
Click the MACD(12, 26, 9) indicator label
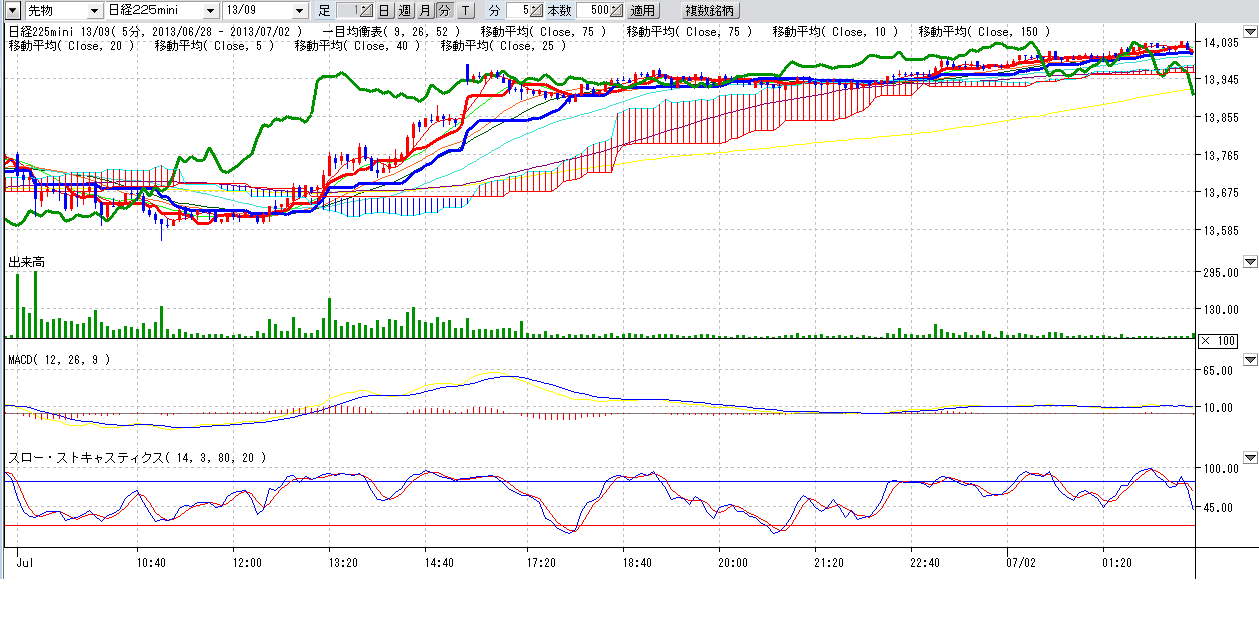pyautogui.click(x=58, y=359)
